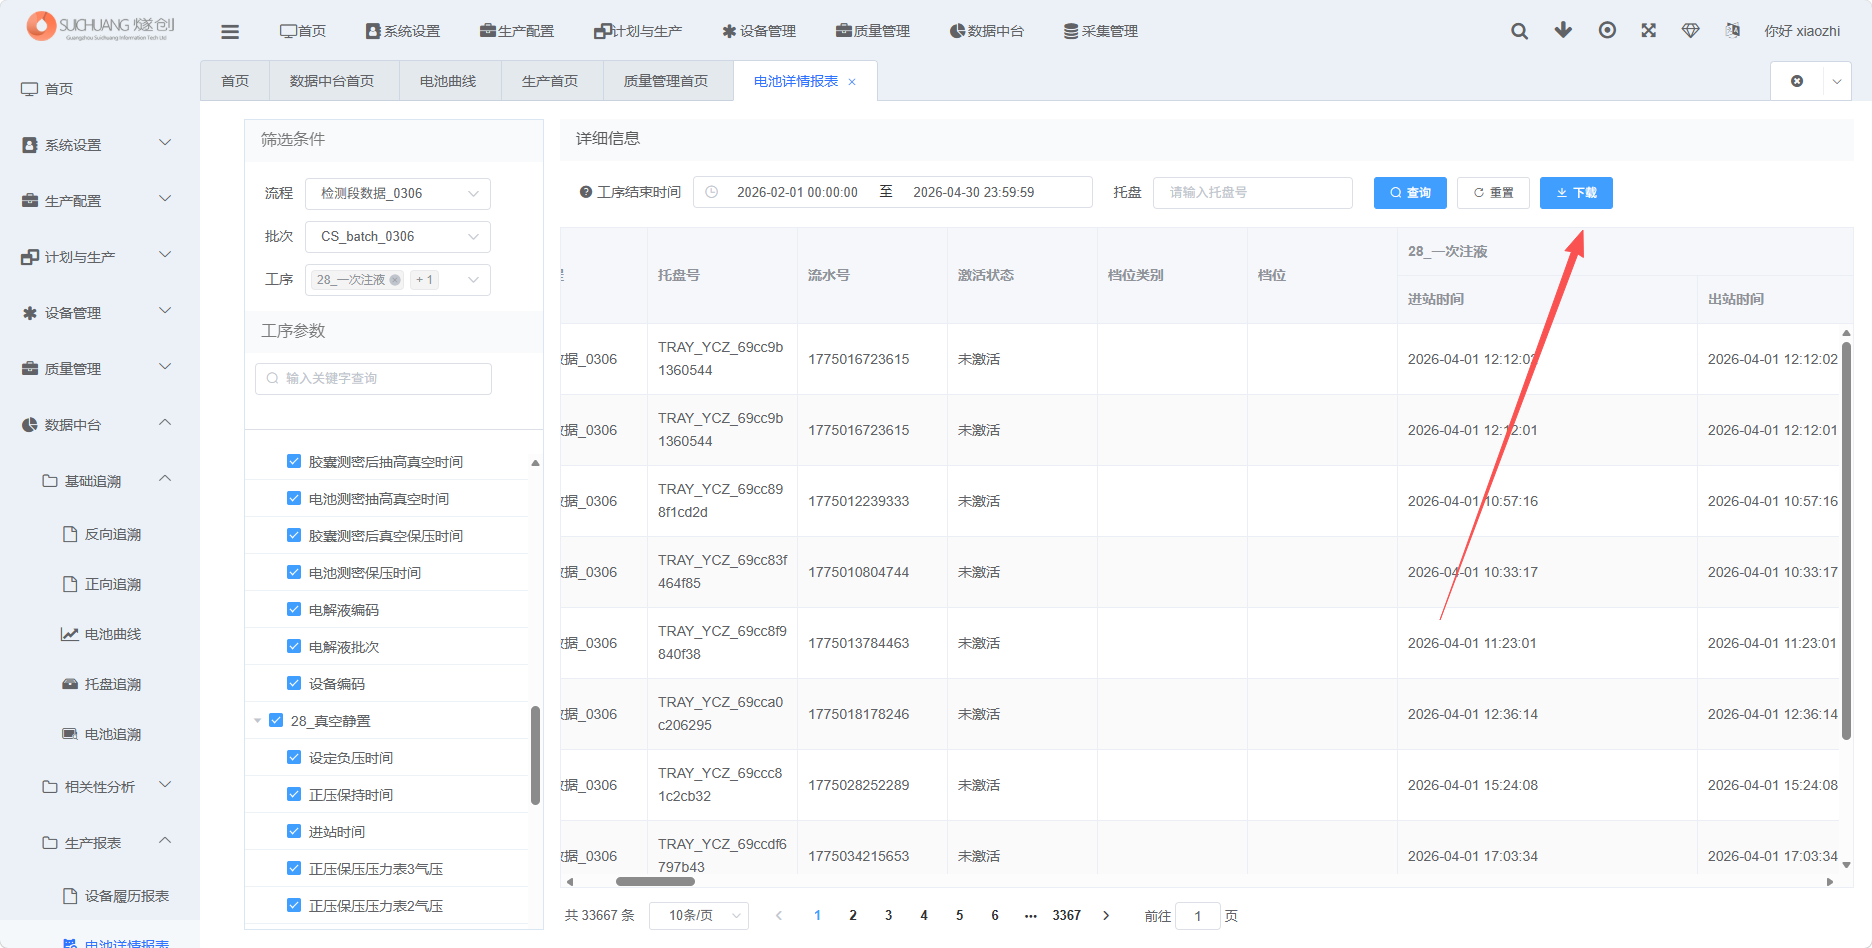Expand 系统设置 in sidebar

(100, 145)
